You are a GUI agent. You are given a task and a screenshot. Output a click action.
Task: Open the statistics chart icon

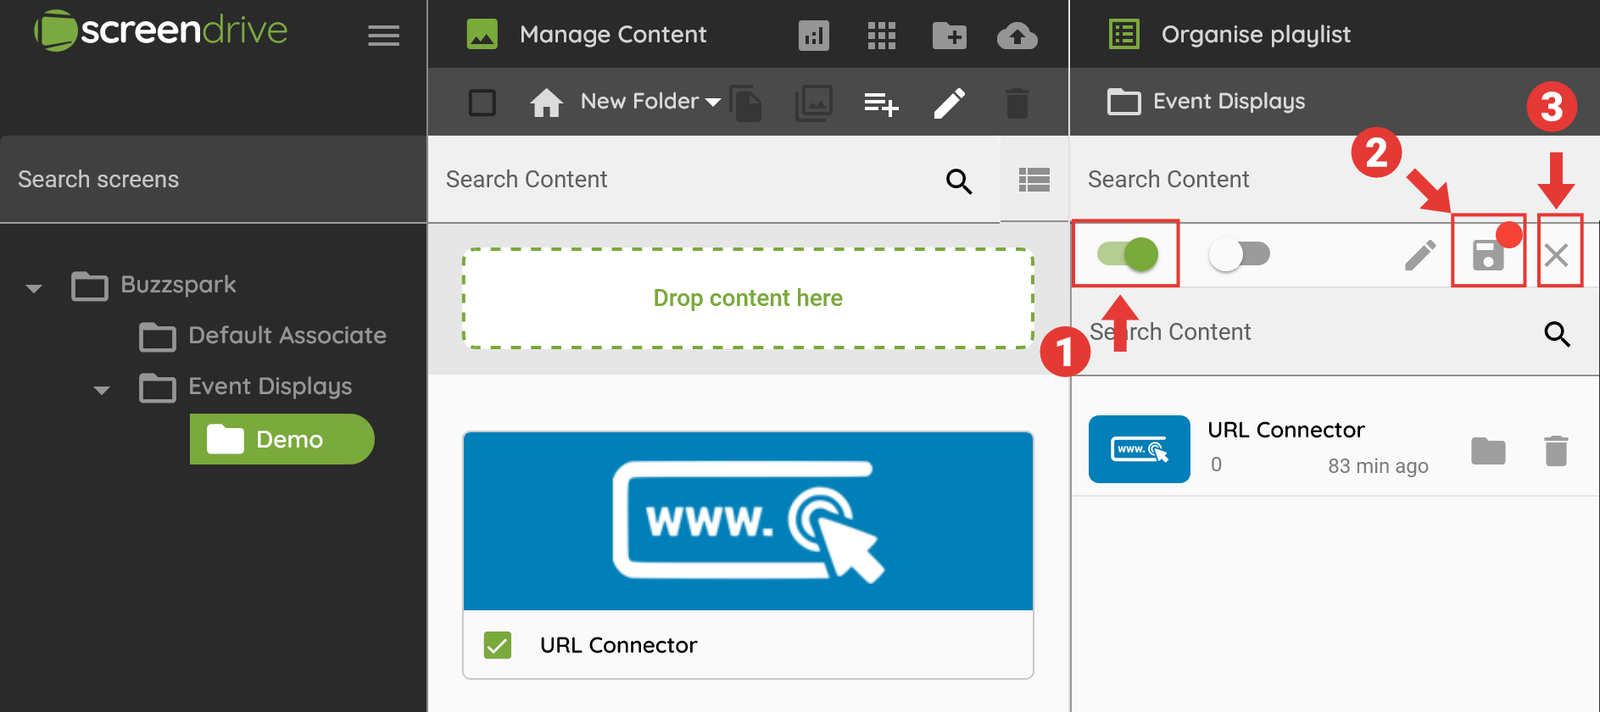813,36
